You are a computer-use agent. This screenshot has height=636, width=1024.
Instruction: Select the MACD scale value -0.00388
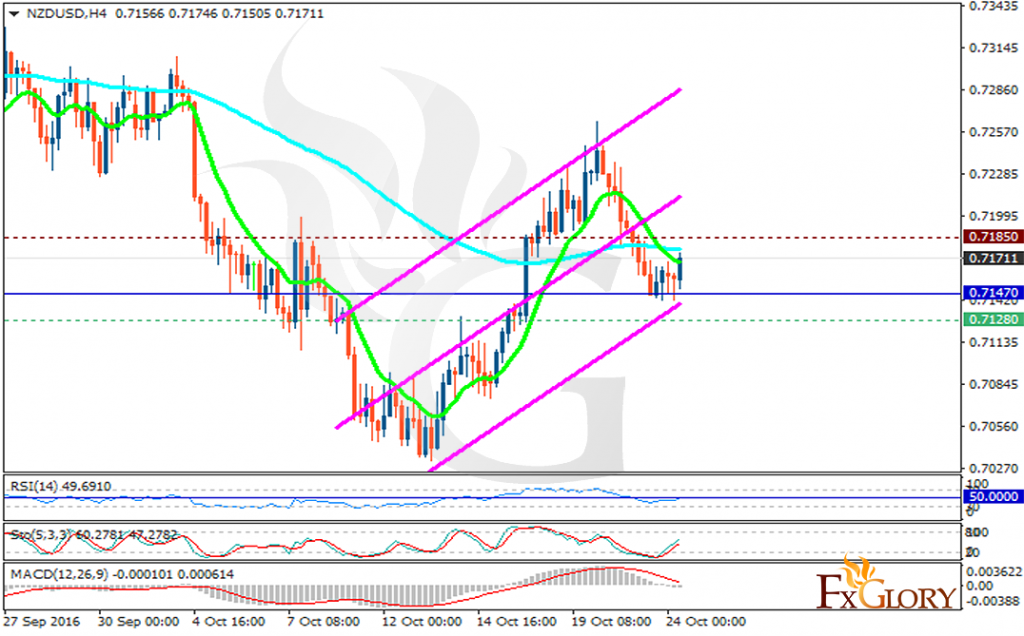(992, 600)
